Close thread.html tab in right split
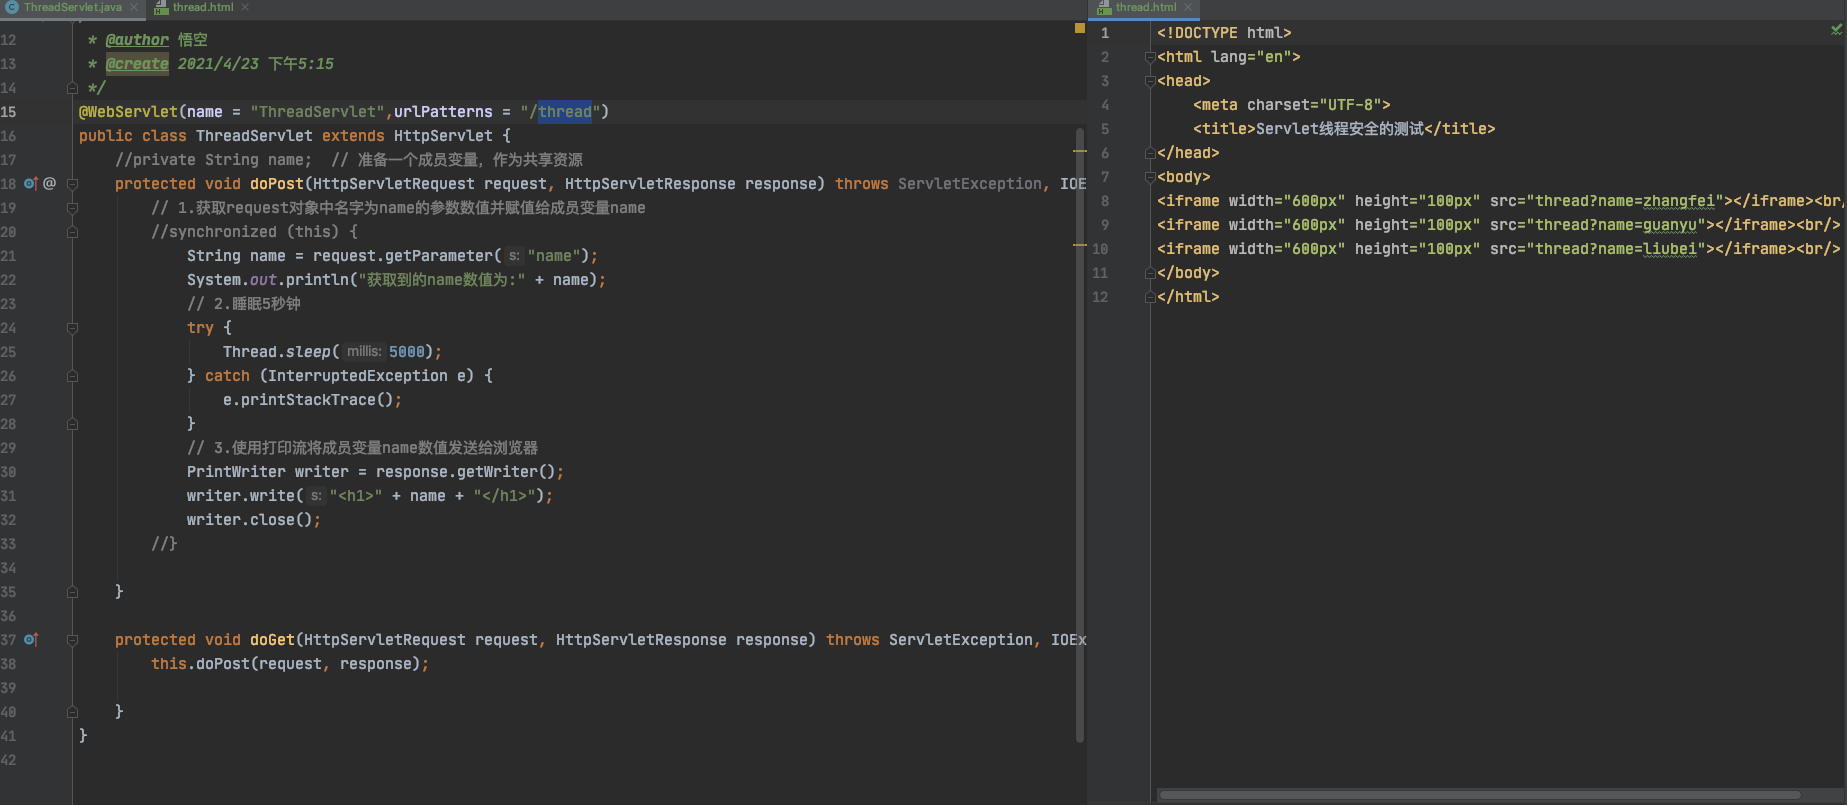The image size is (1847, 805). coord(1188,7)
